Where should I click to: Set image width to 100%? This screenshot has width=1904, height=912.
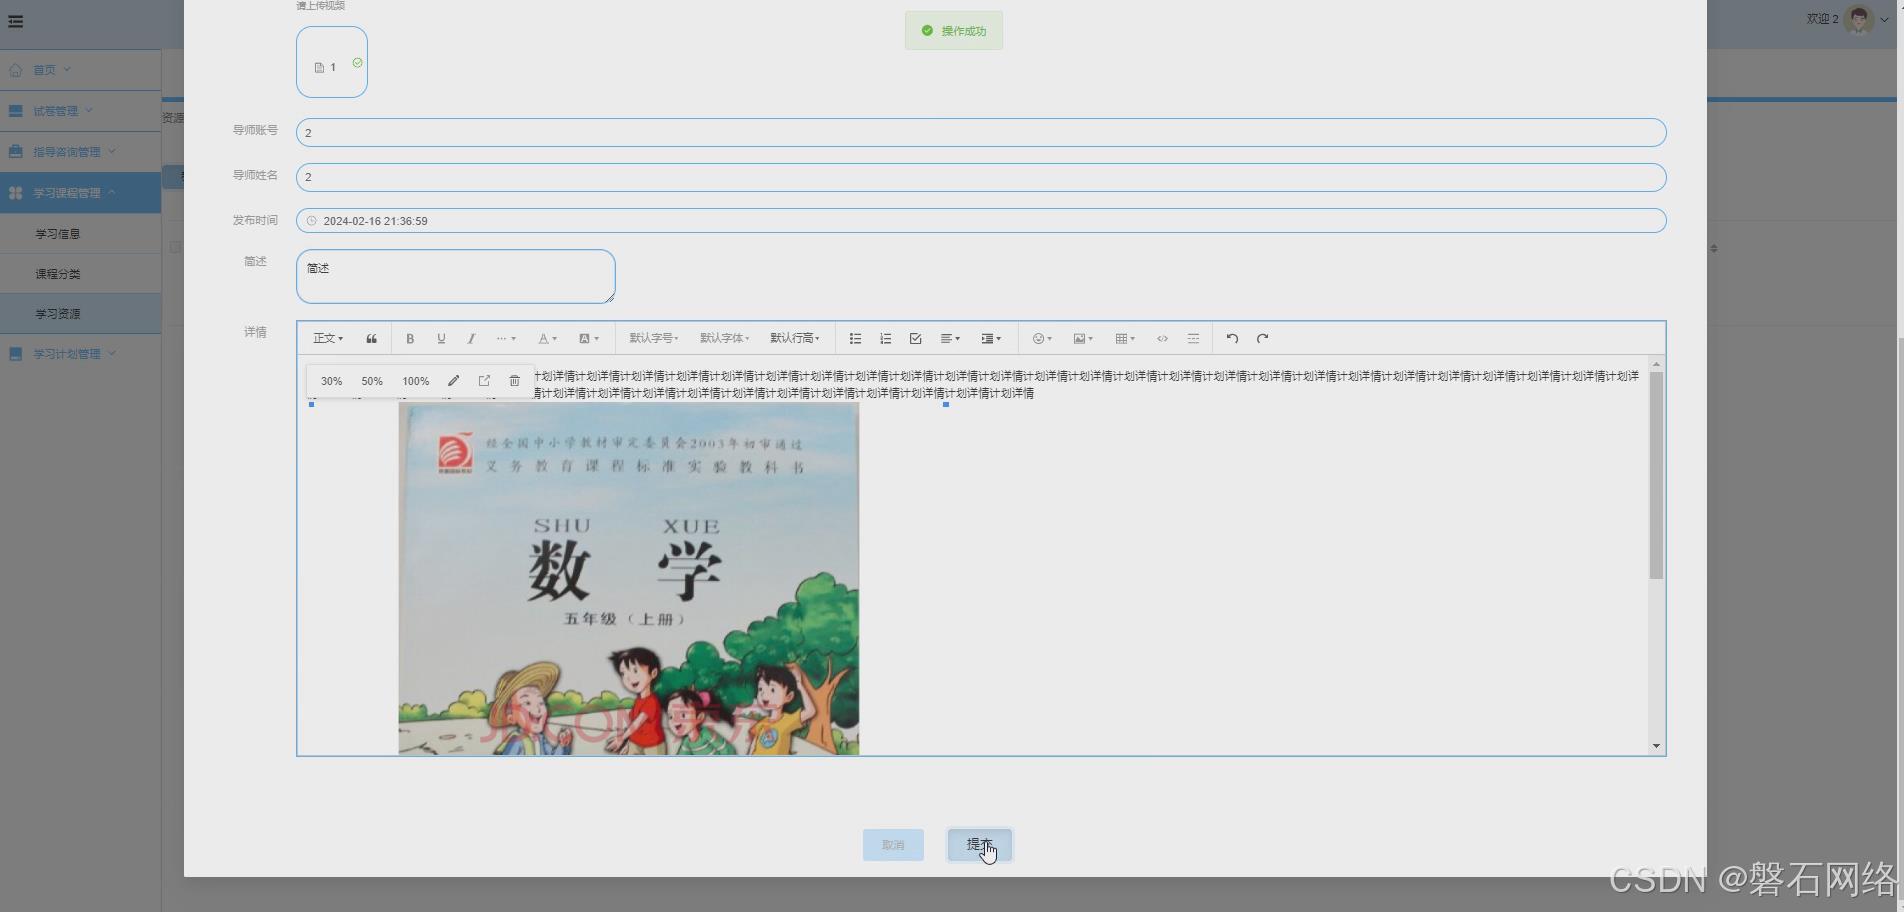tap(416, 381)
